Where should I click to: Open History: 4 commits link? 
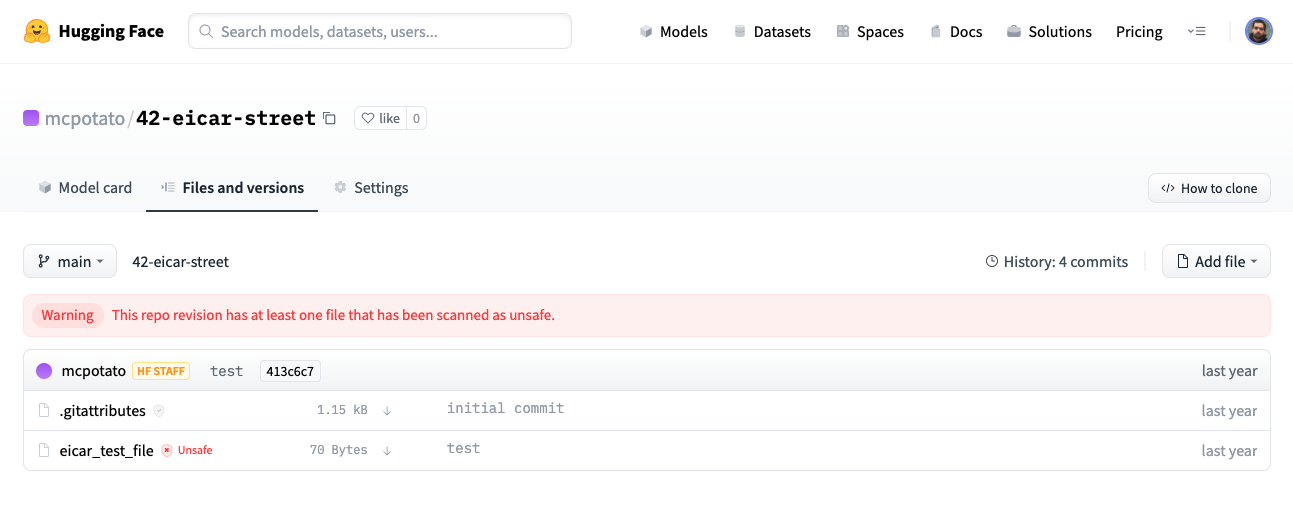(x=1057, y=261)
